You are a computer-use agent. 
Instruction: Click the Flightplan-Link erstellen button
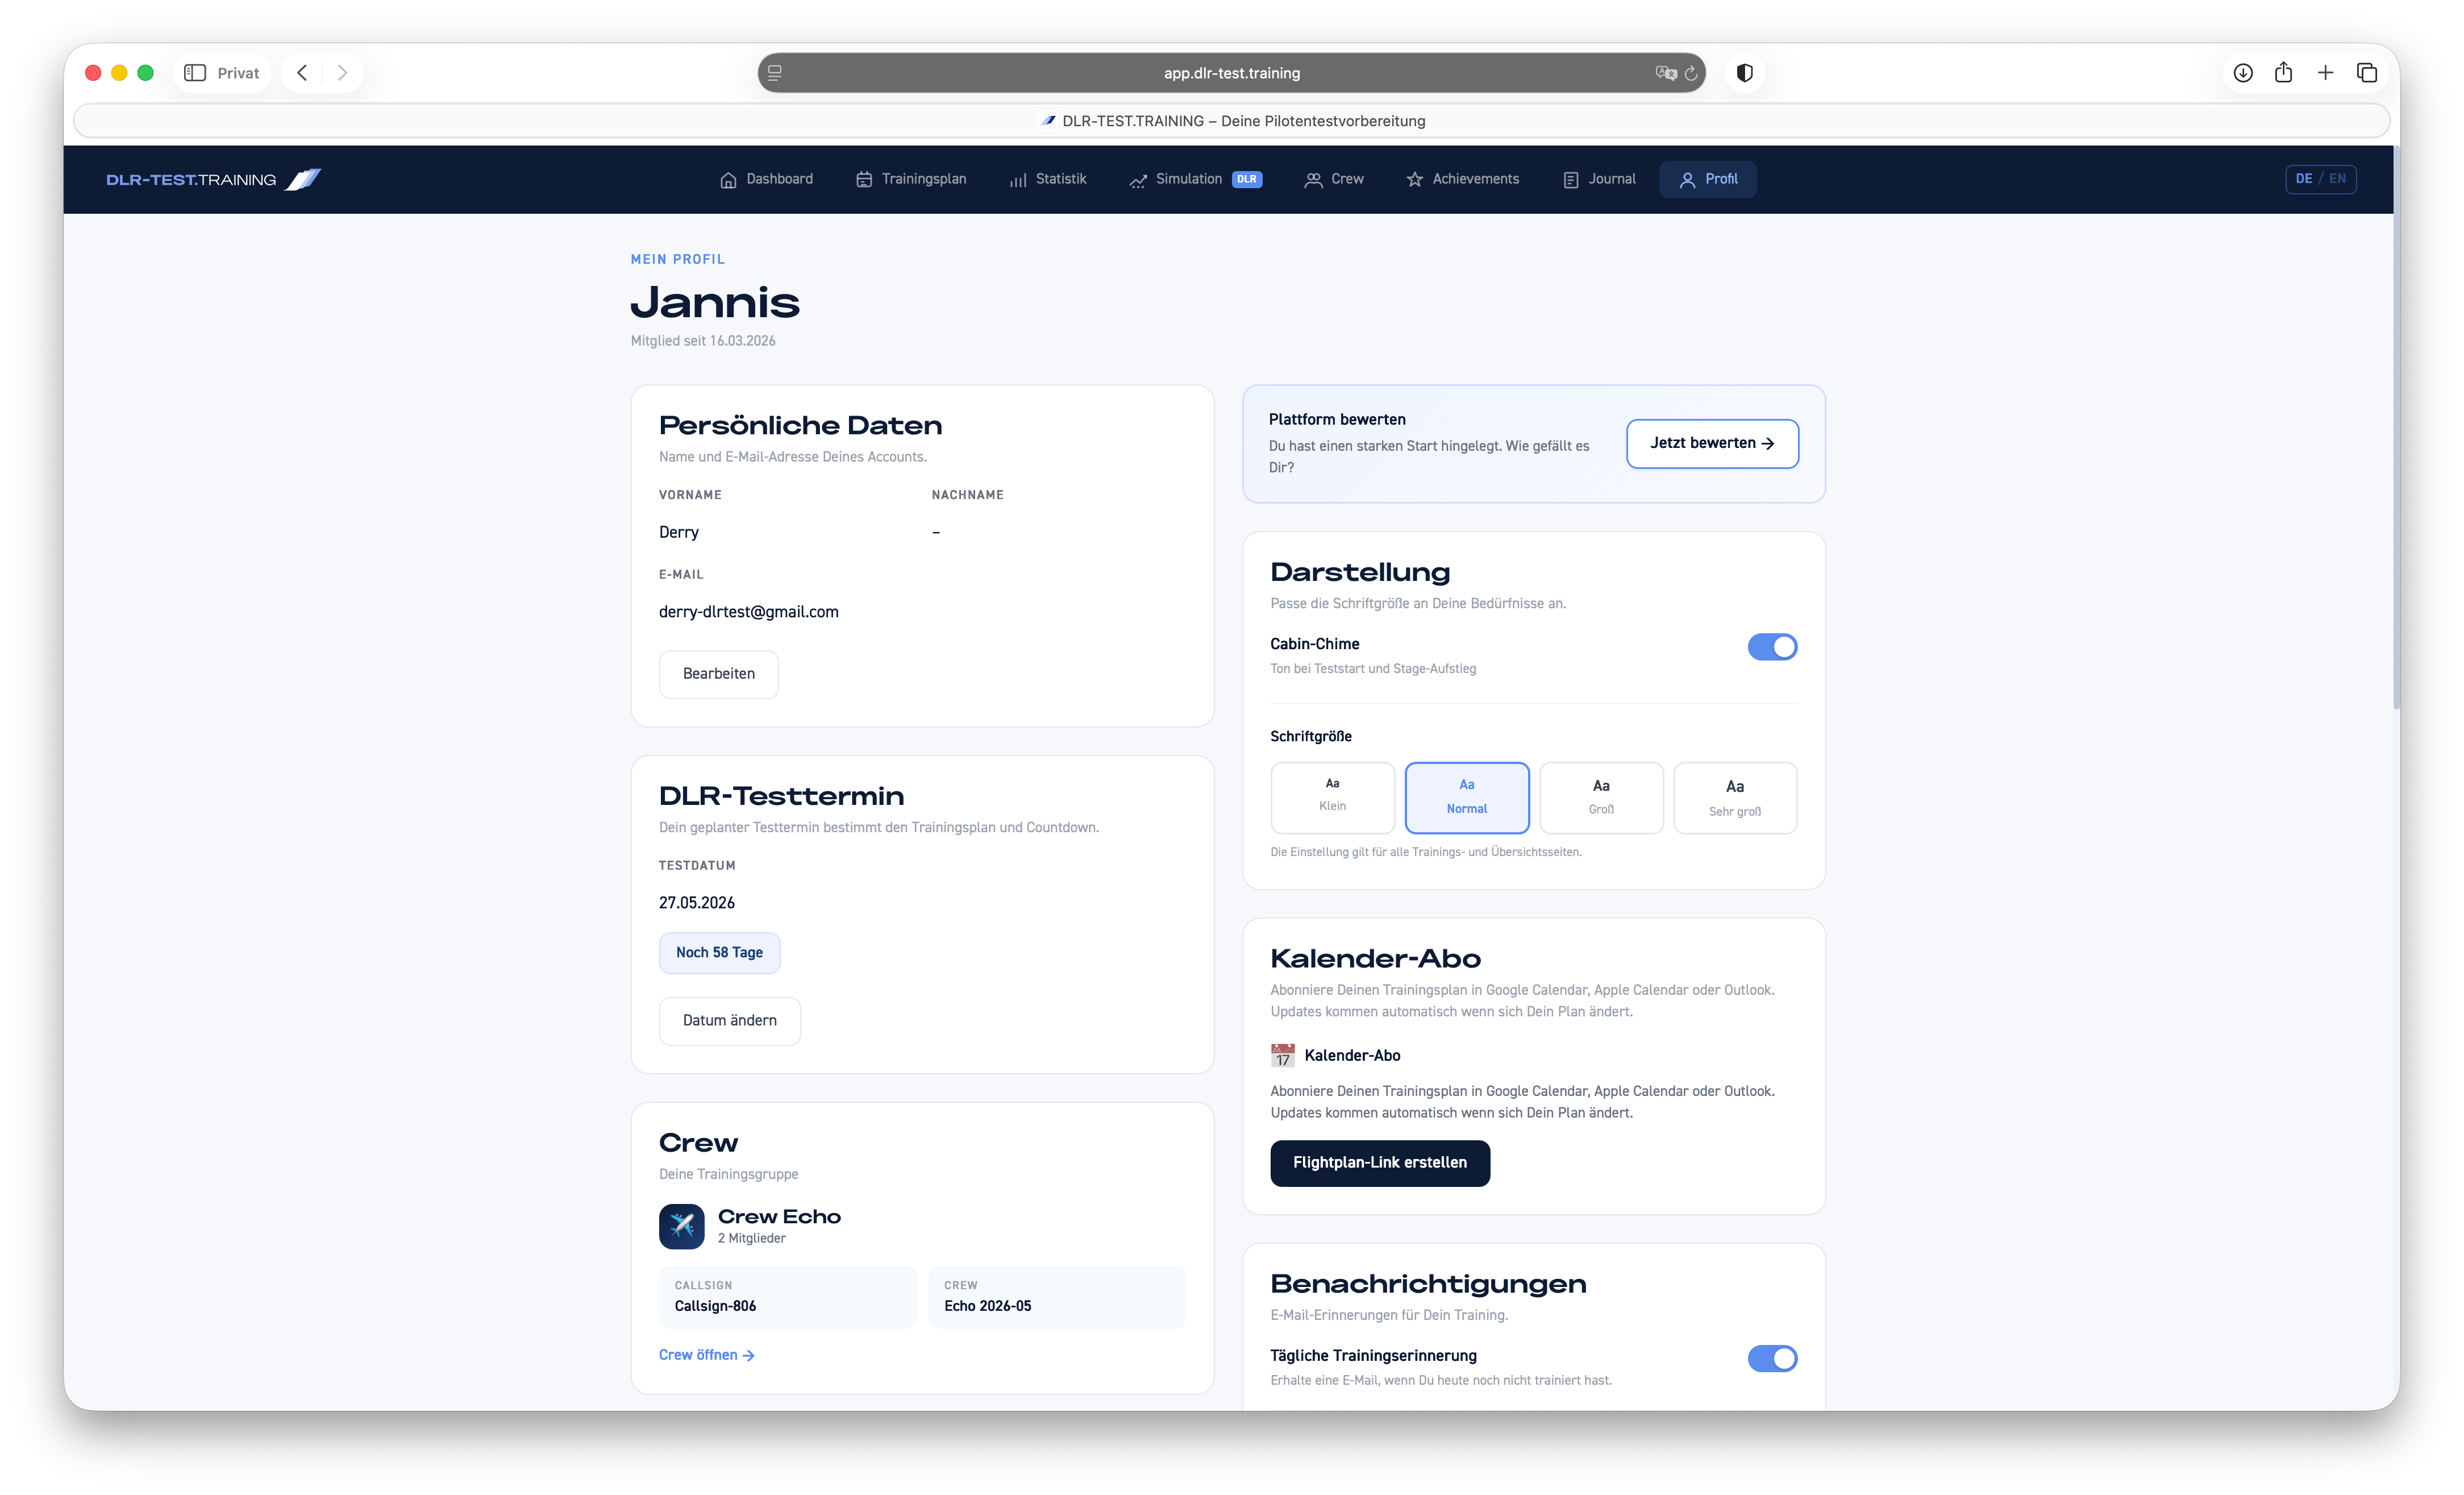click(1380, 1163)
